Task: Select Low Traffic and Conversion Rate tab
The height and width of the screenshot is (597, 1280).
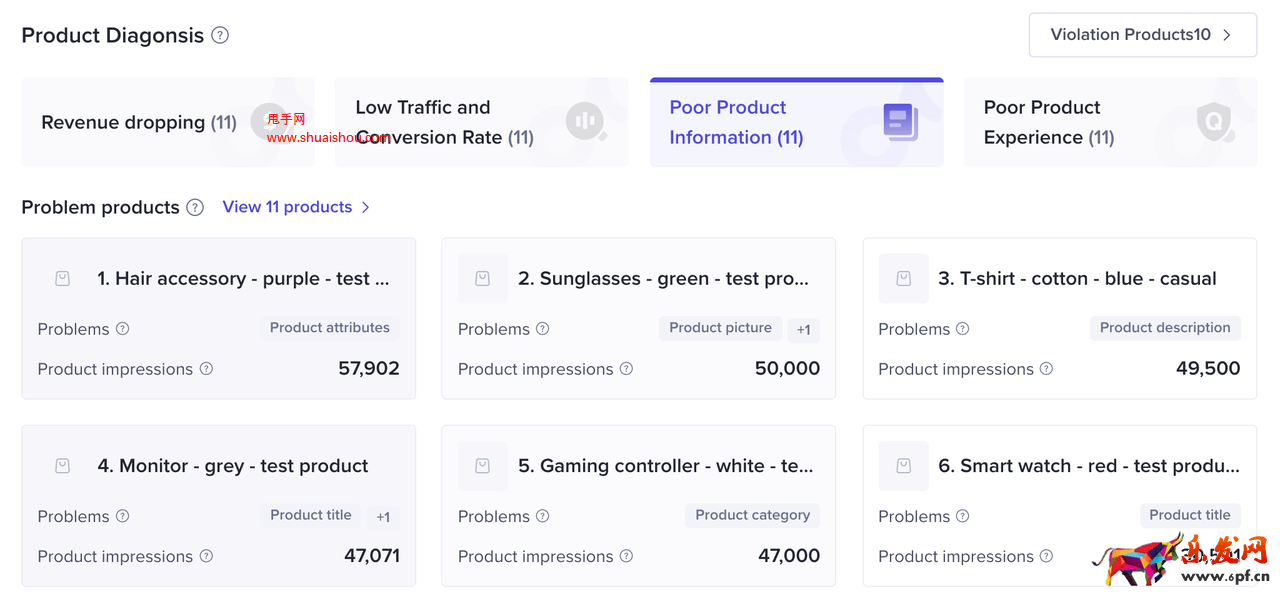Action: click(x=481, y=122)
